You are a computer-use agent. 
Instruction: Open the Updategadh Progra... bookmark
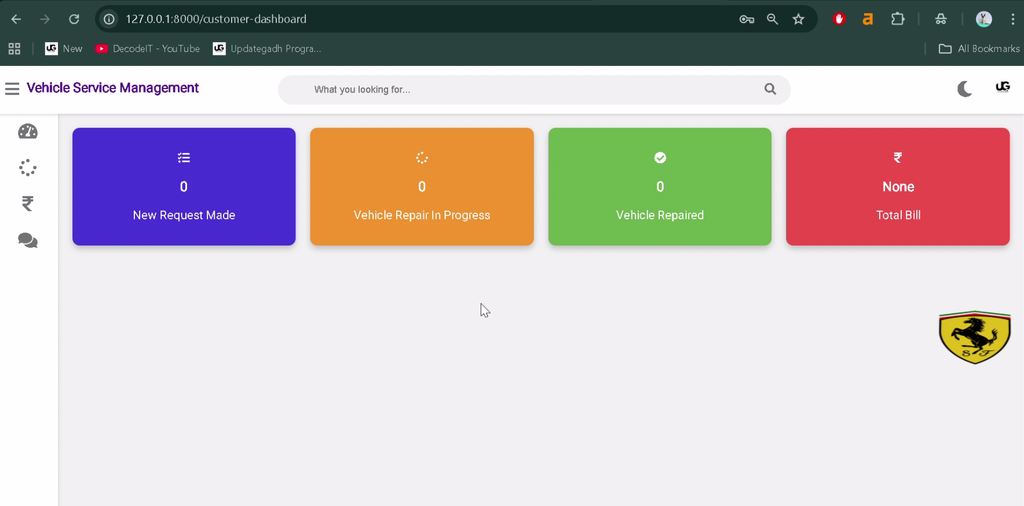coord(267,48)
